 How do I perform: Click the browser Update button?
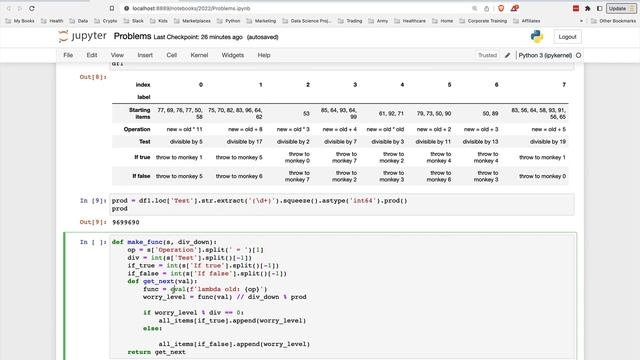[x=621, y=8]
